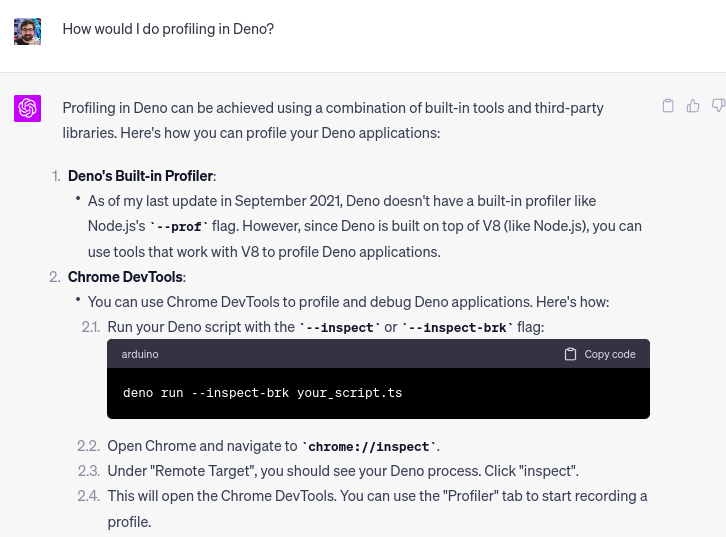Click the "Chrome DevTools" bold heading
The width and height of the screenshot is (726, 537).
126,277
